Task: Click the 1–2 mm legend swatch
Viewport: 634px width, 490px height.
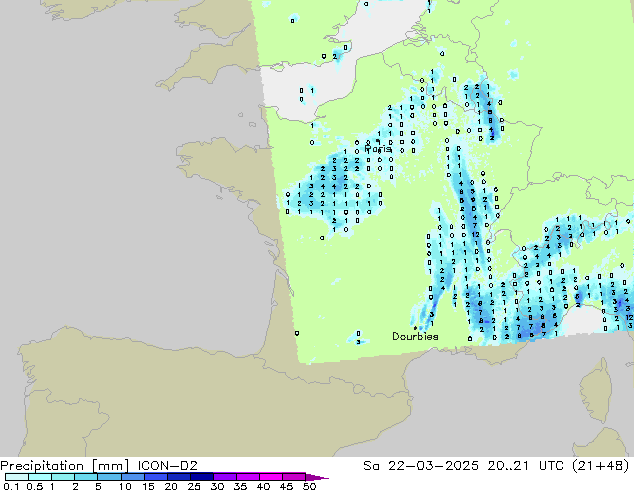Action: [x=63, y=477]
